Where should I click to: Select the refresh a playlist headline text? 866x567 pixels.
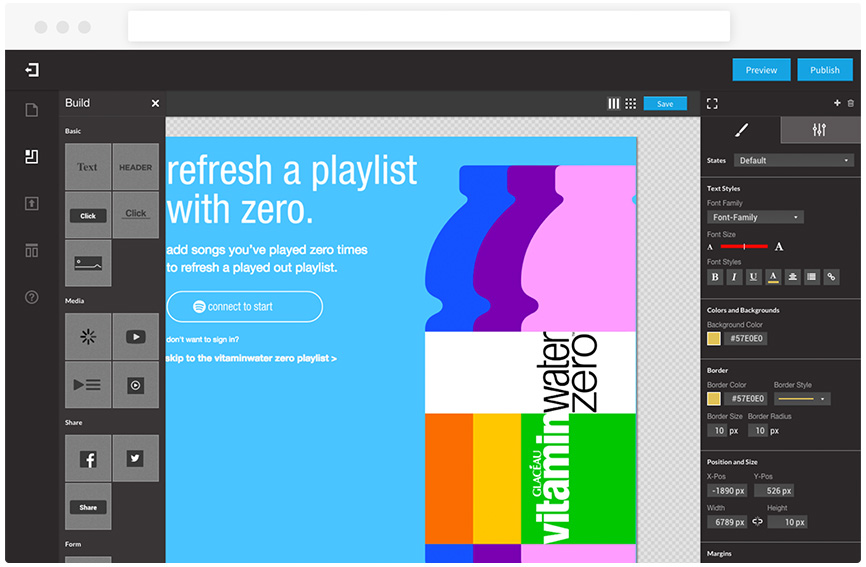coord(292,190)
